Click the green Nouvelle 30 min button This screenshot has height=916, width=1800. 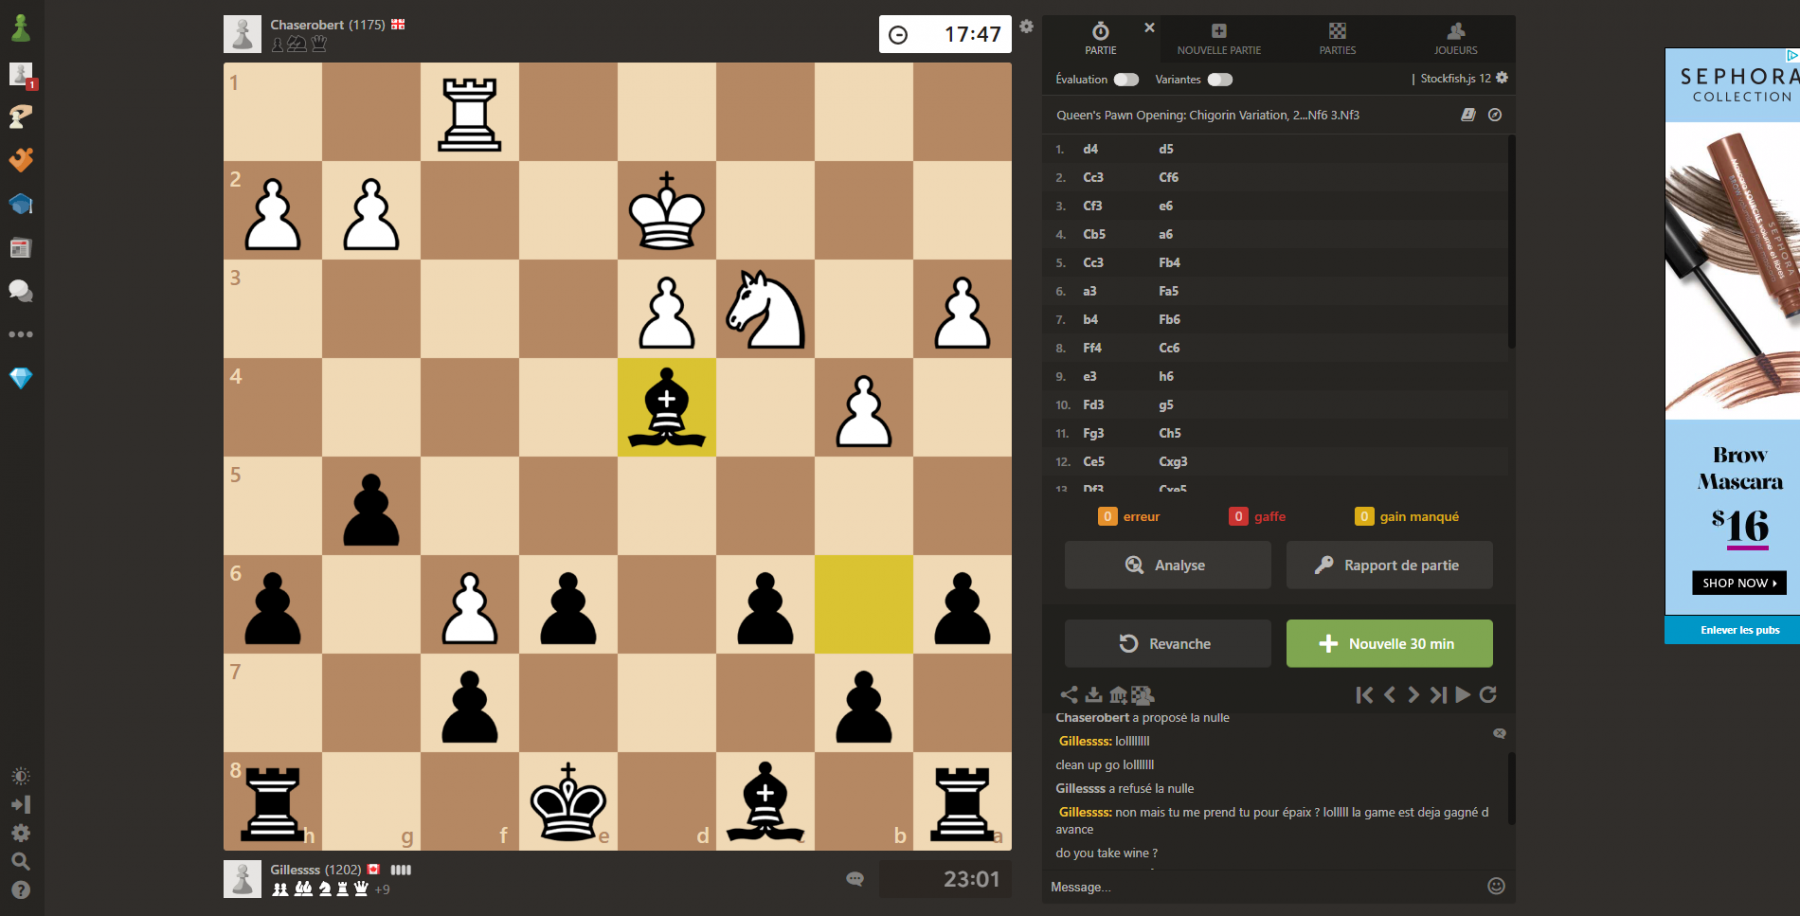point(1389,644)
